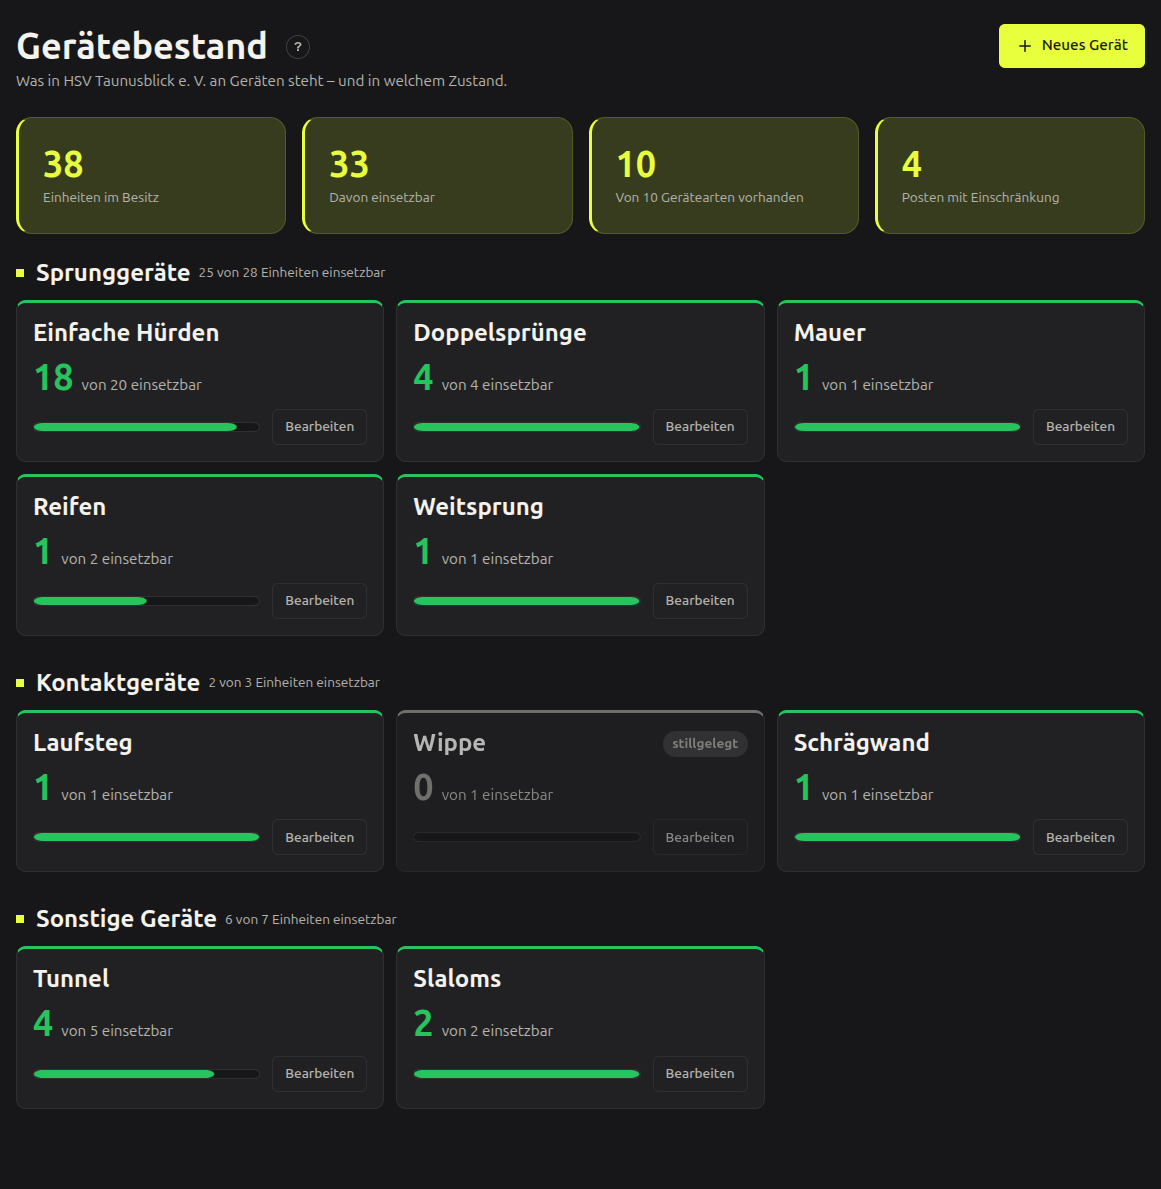The width and height of the screenshot is (1161, 1189).
Task: Click the Reifen availability progress bar
Action: coord(146,601)
